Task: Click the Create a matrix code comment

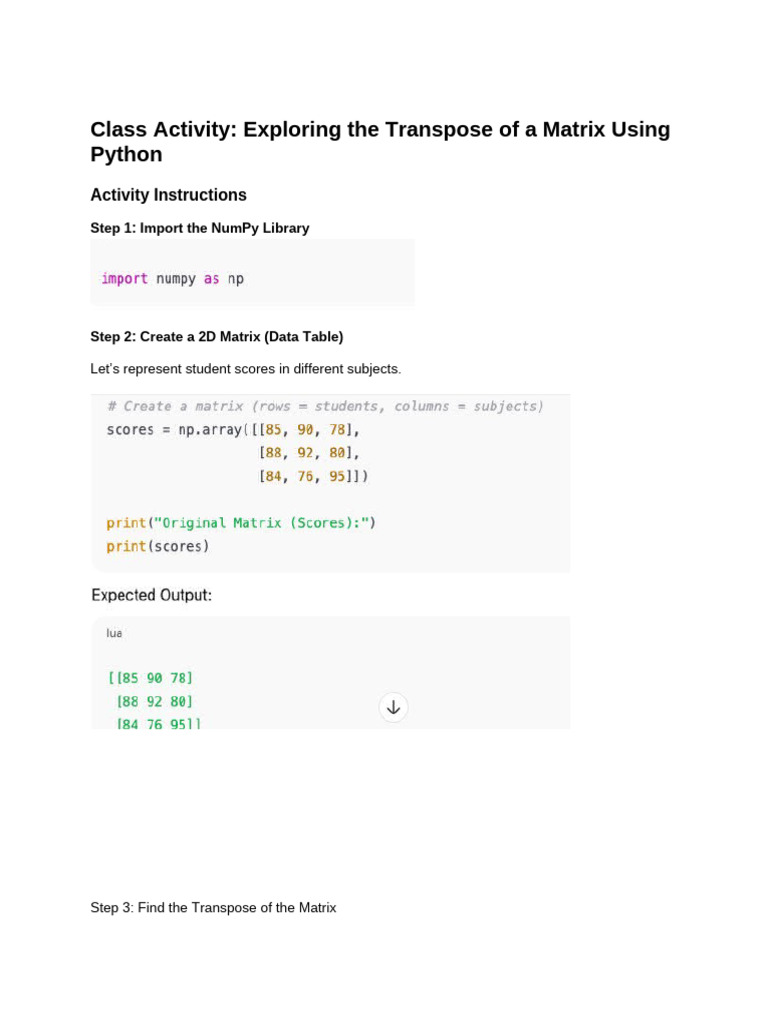Action: (325, 406)
